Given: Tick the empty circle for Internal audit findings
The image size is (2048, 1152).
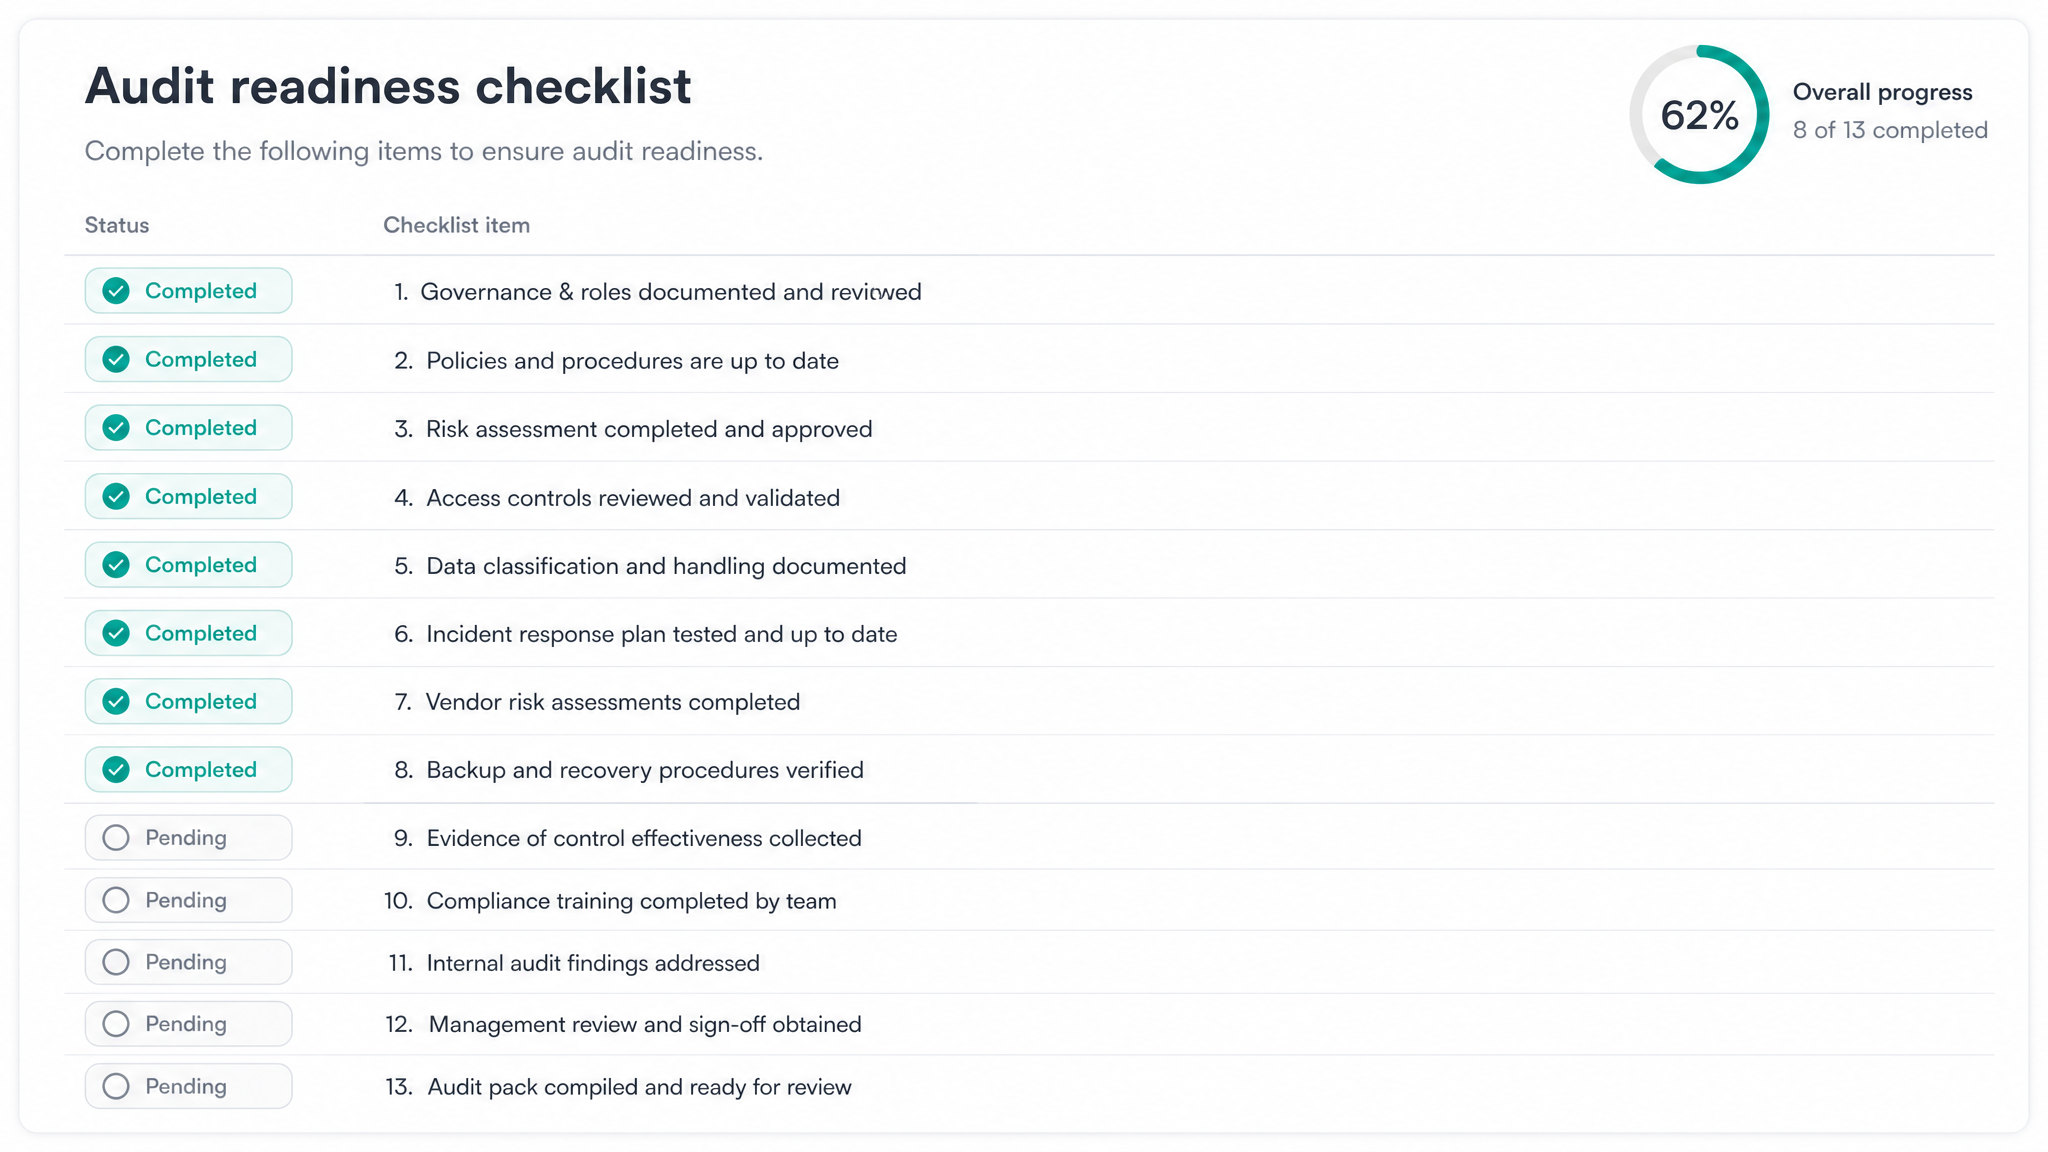Looking at the screenshot, I should click(x=116, y=962).
